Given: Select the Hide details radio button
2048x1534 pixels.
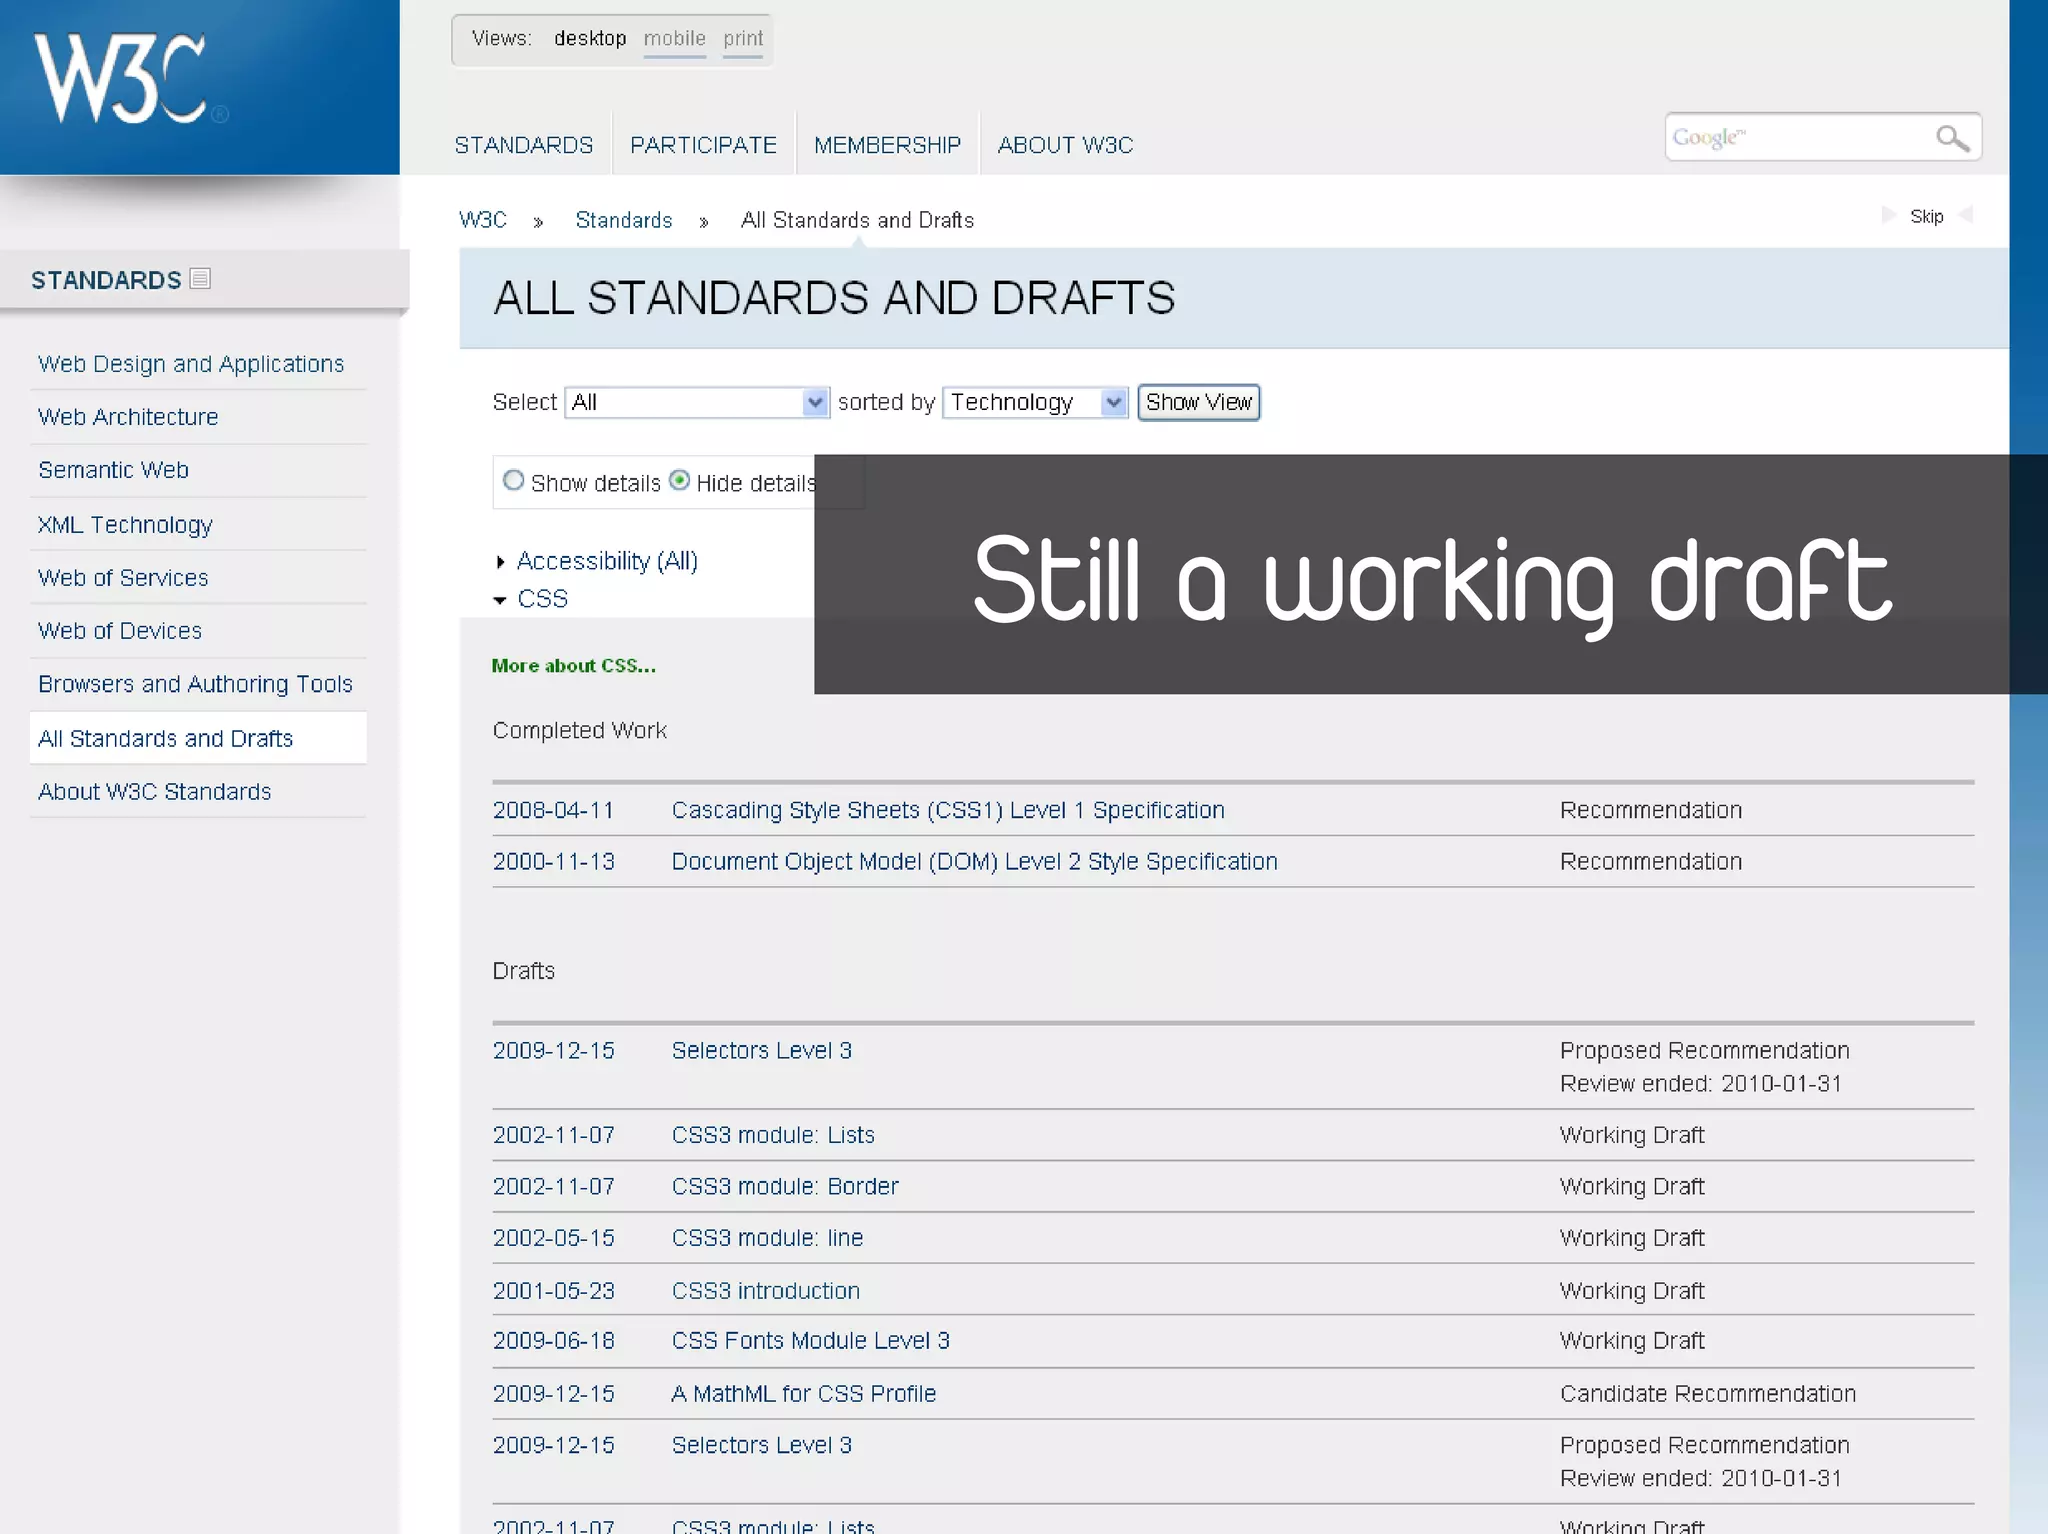Looking at the screenshot, I should click(x=680, y=481).
